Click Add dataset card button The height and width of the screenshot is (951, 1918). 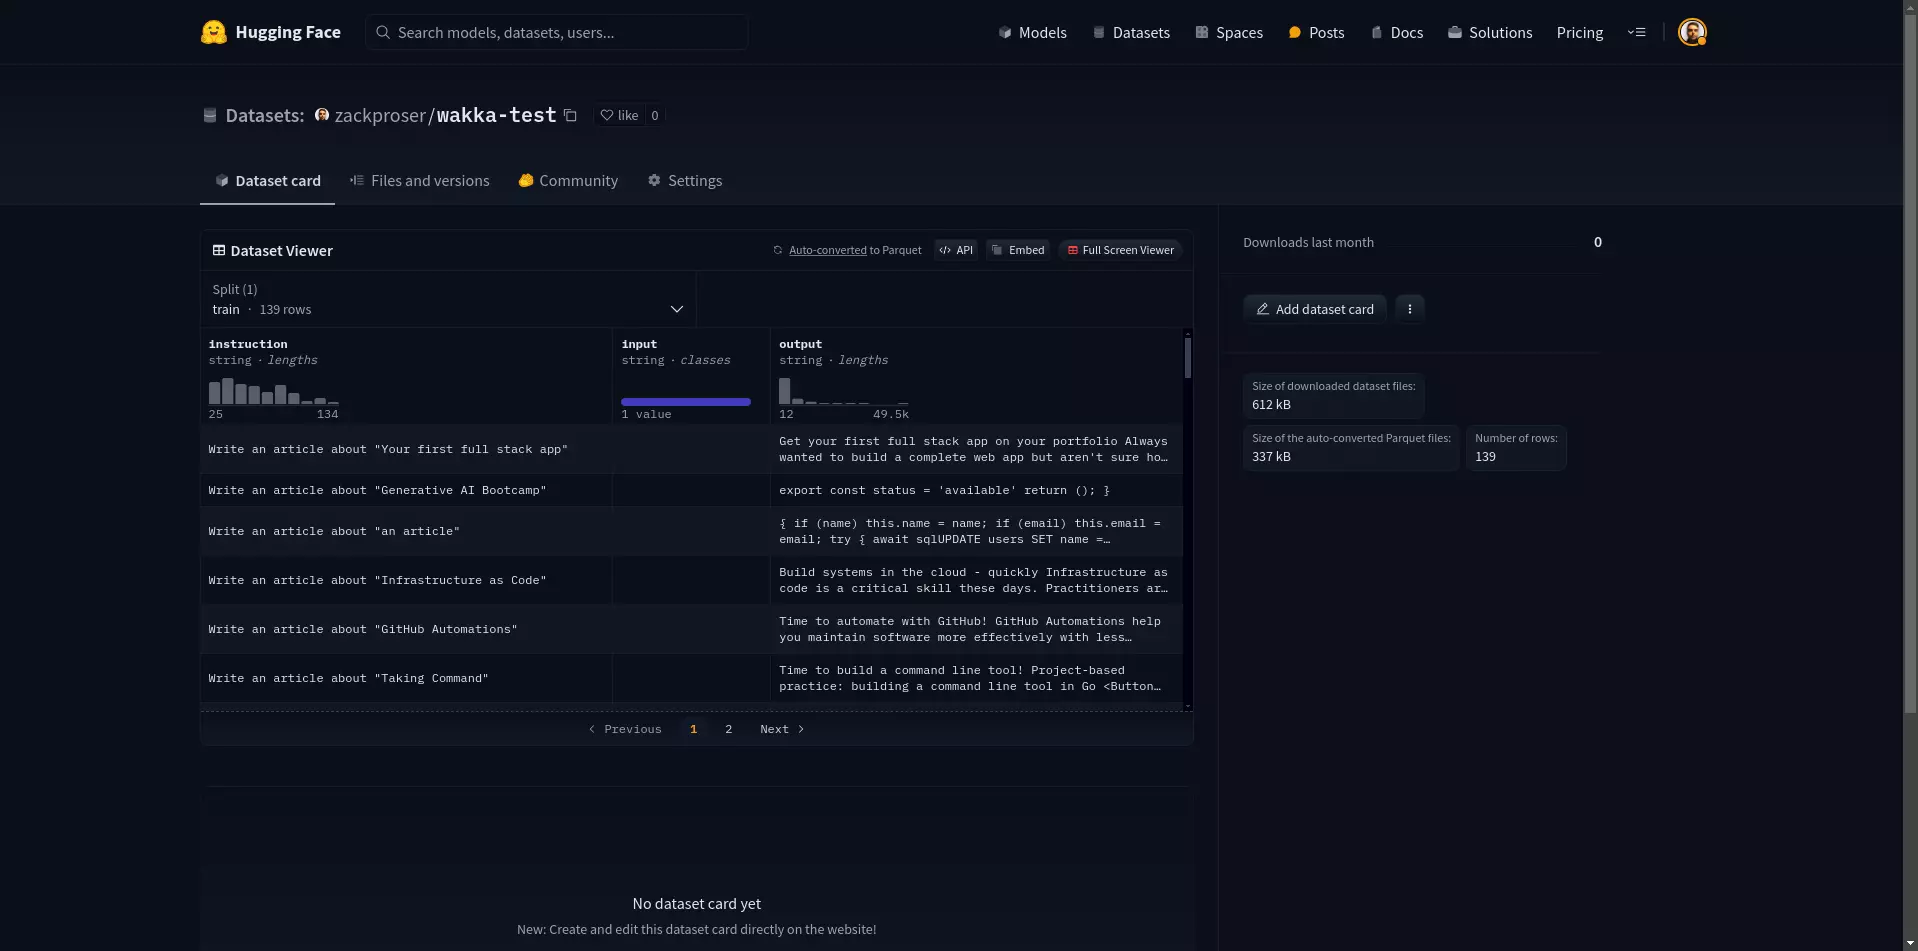(1314, 309)
